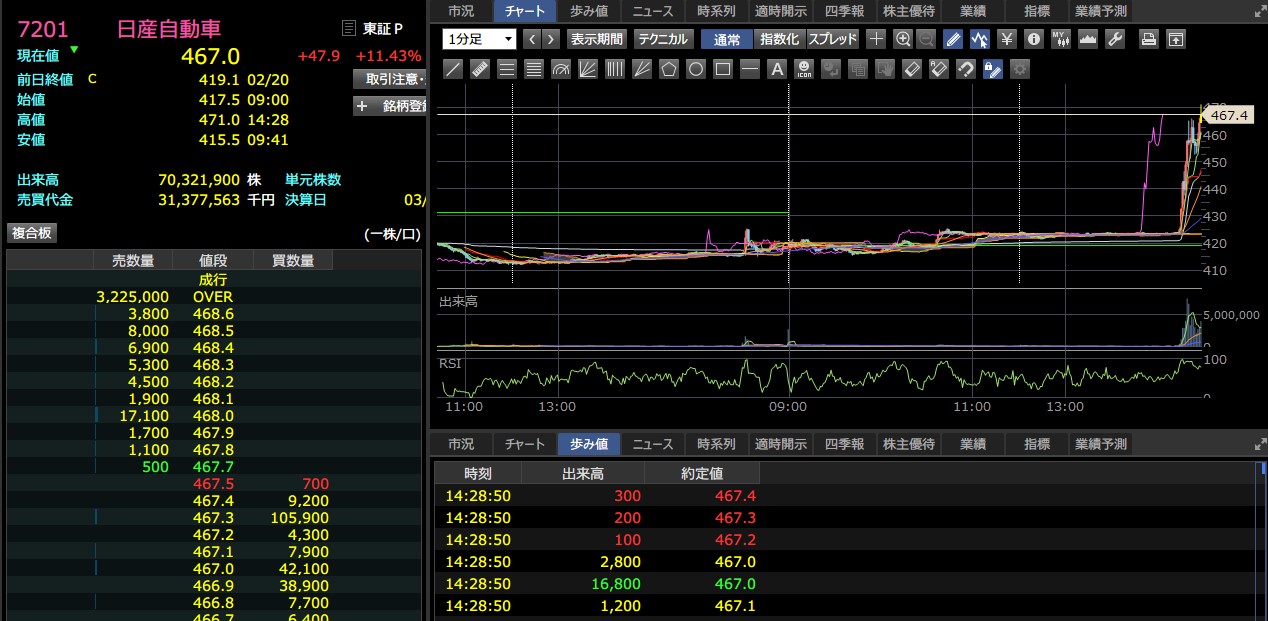Open the 市況 tab in upper panel
The height and width of the screenshot is (621, 1268).
(x=461, y=11)
